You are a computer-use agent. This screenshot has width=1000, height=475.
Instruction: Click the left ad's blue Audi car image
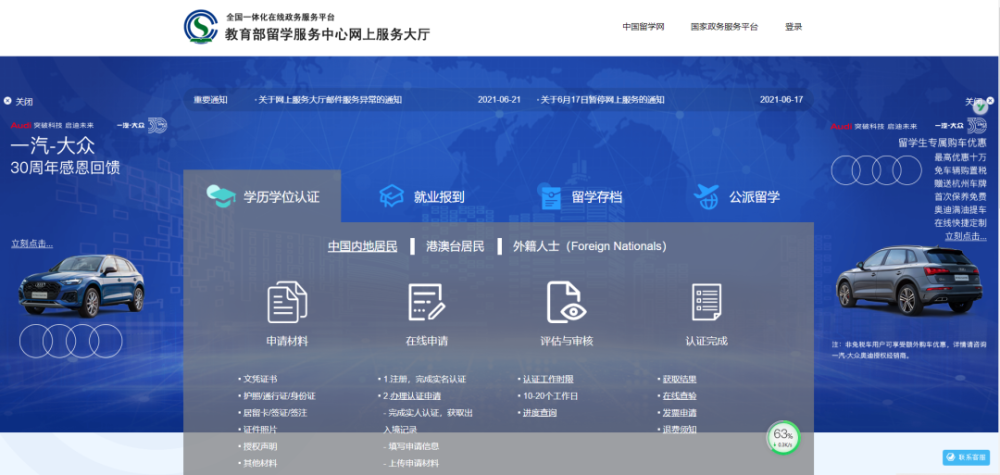pos(81,285)
